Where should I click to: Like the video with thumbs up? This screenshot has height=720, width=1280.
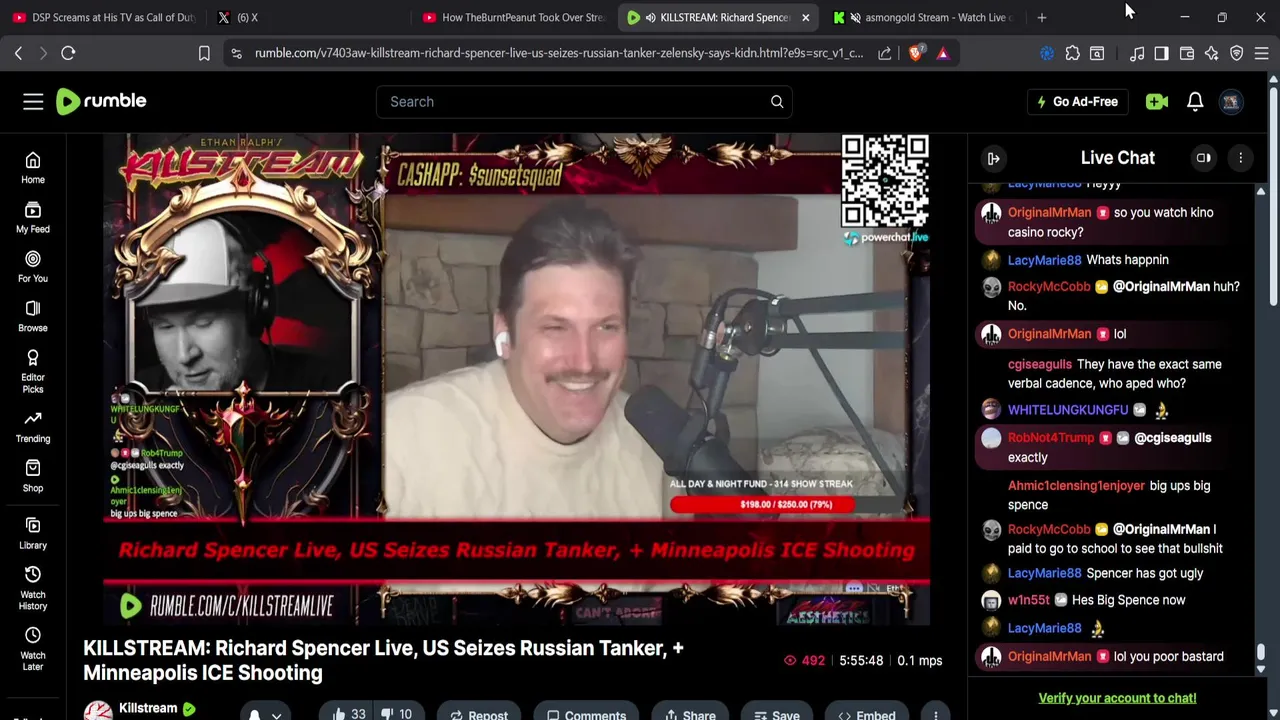(x=349, y=714)
